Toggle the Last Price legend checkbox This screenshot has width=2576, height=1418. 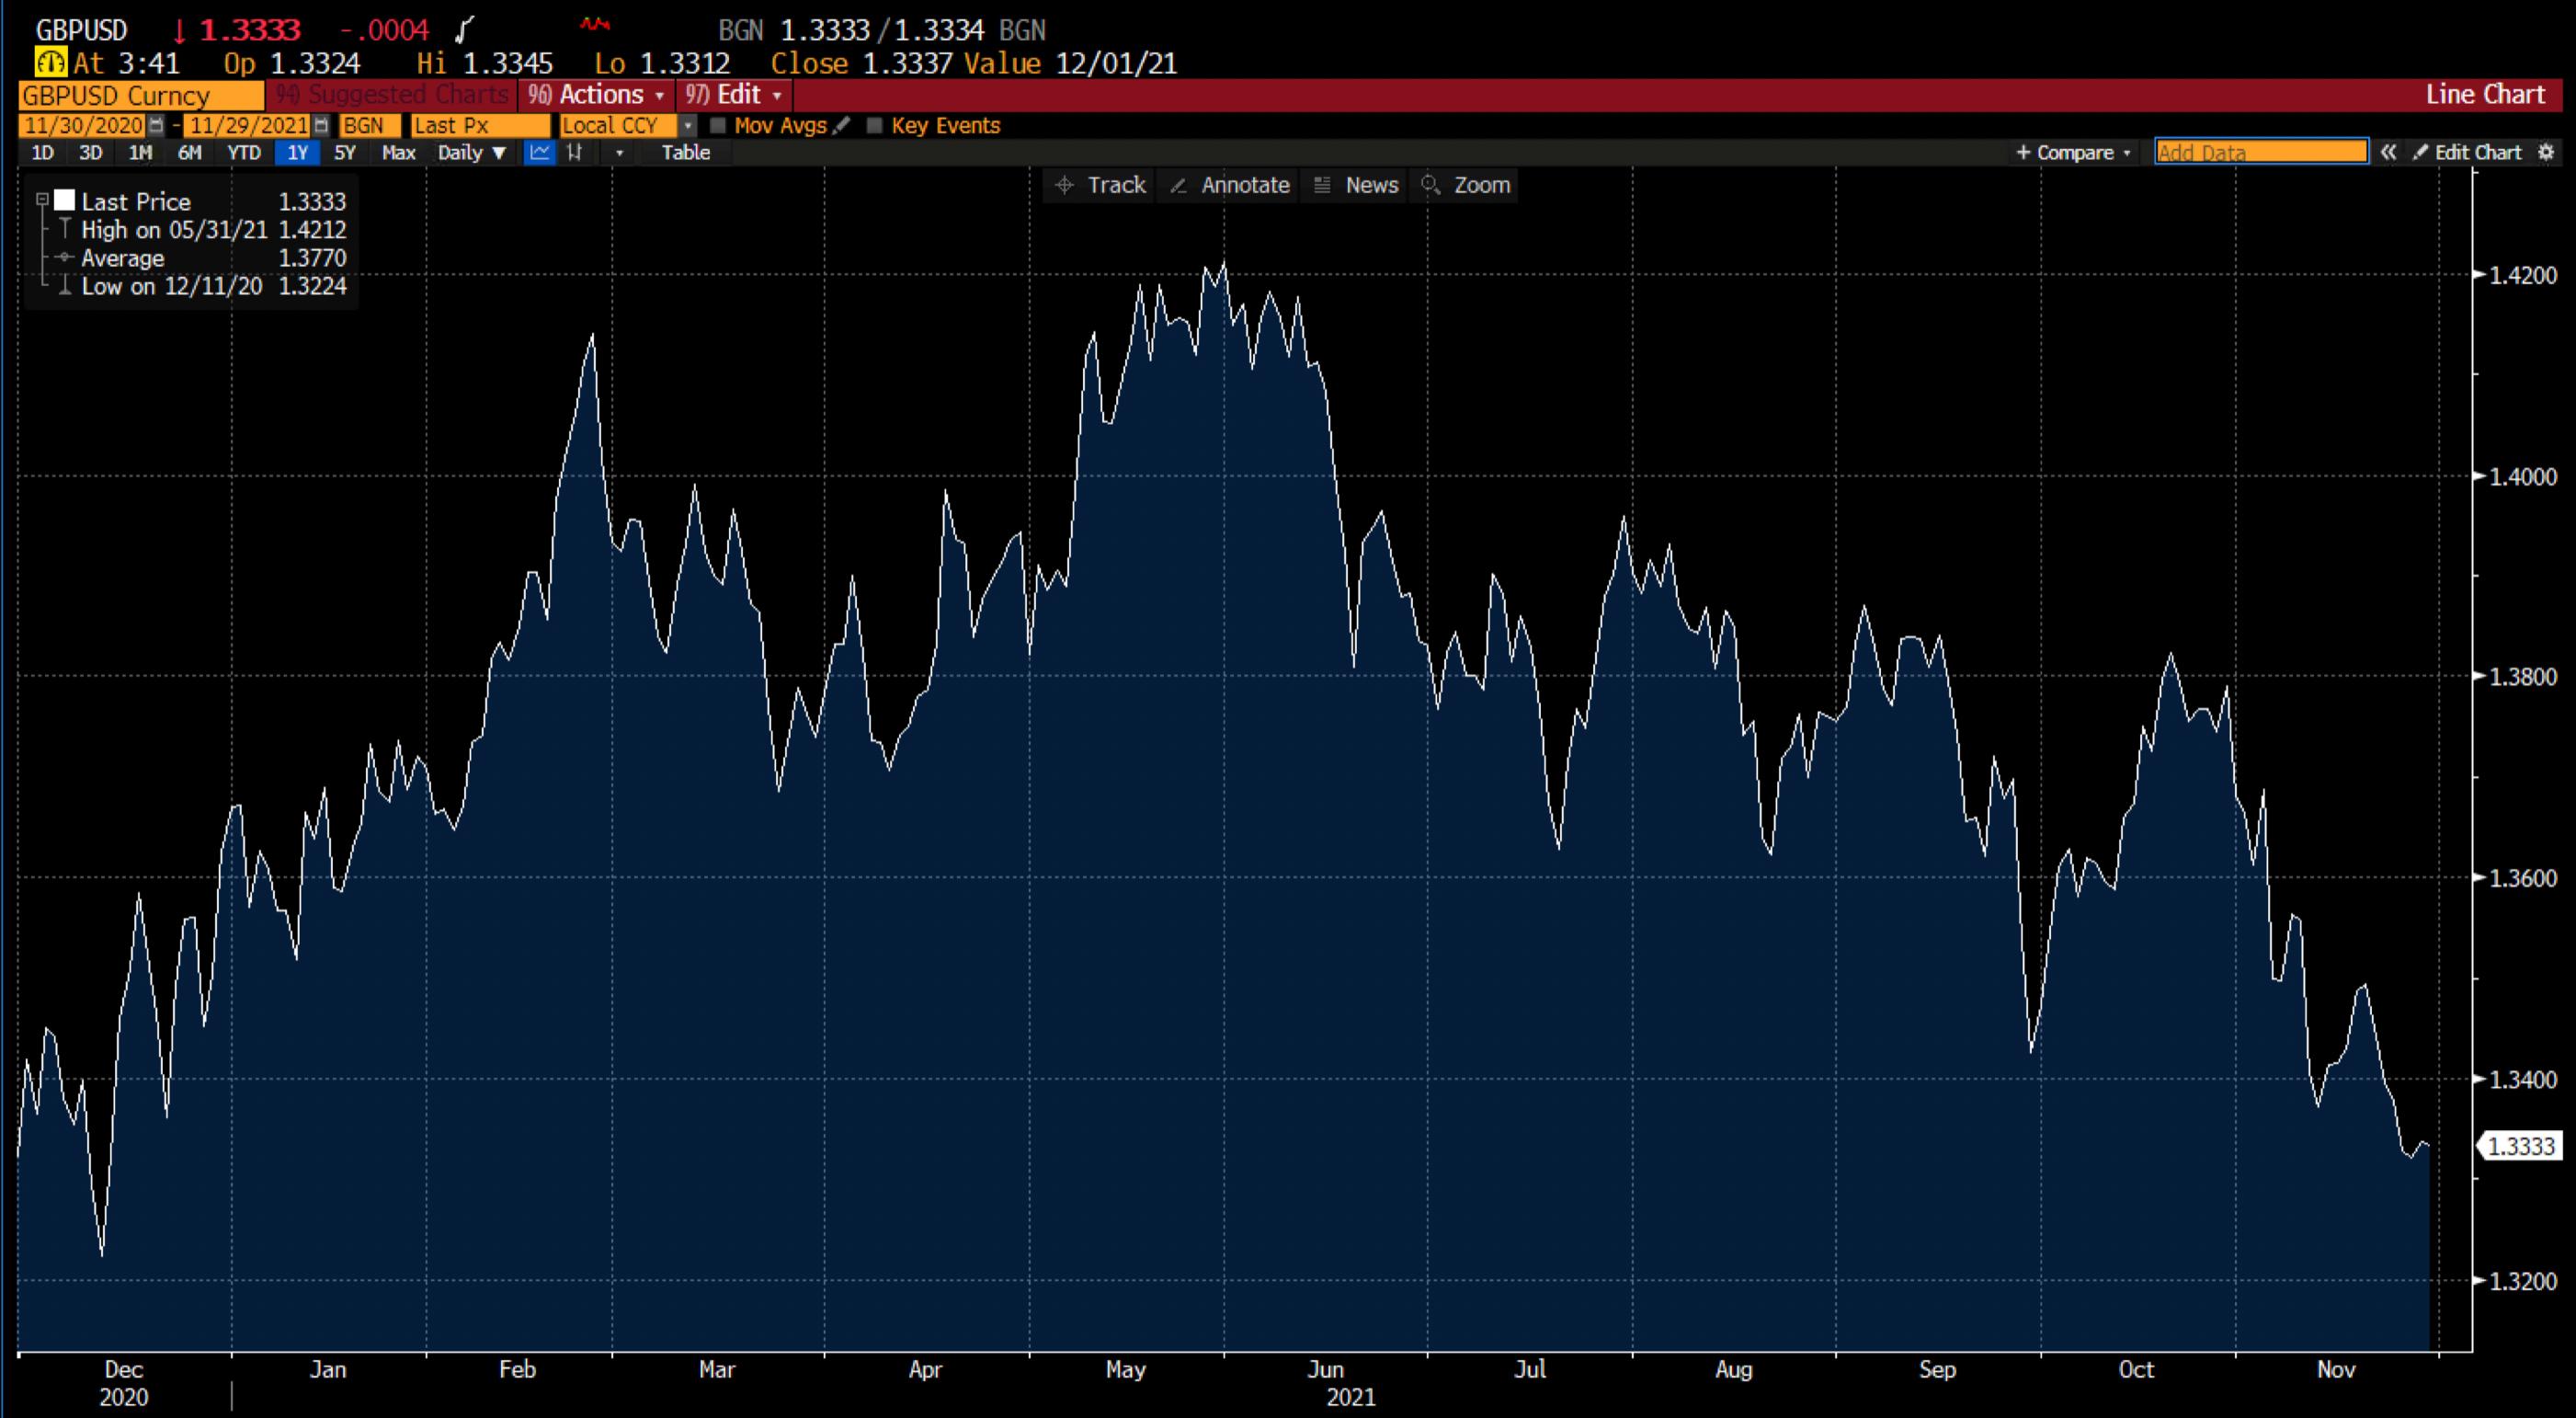click(x=66, y=200)
